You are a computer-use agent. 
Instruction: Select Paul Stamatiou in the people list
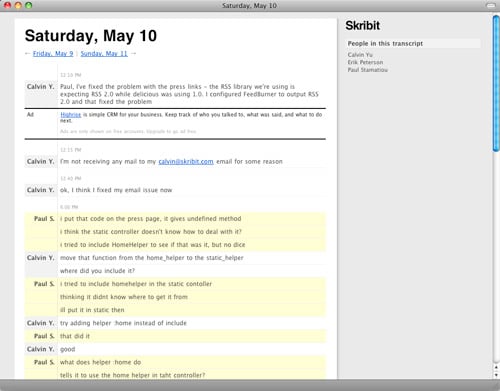[368, 70]
